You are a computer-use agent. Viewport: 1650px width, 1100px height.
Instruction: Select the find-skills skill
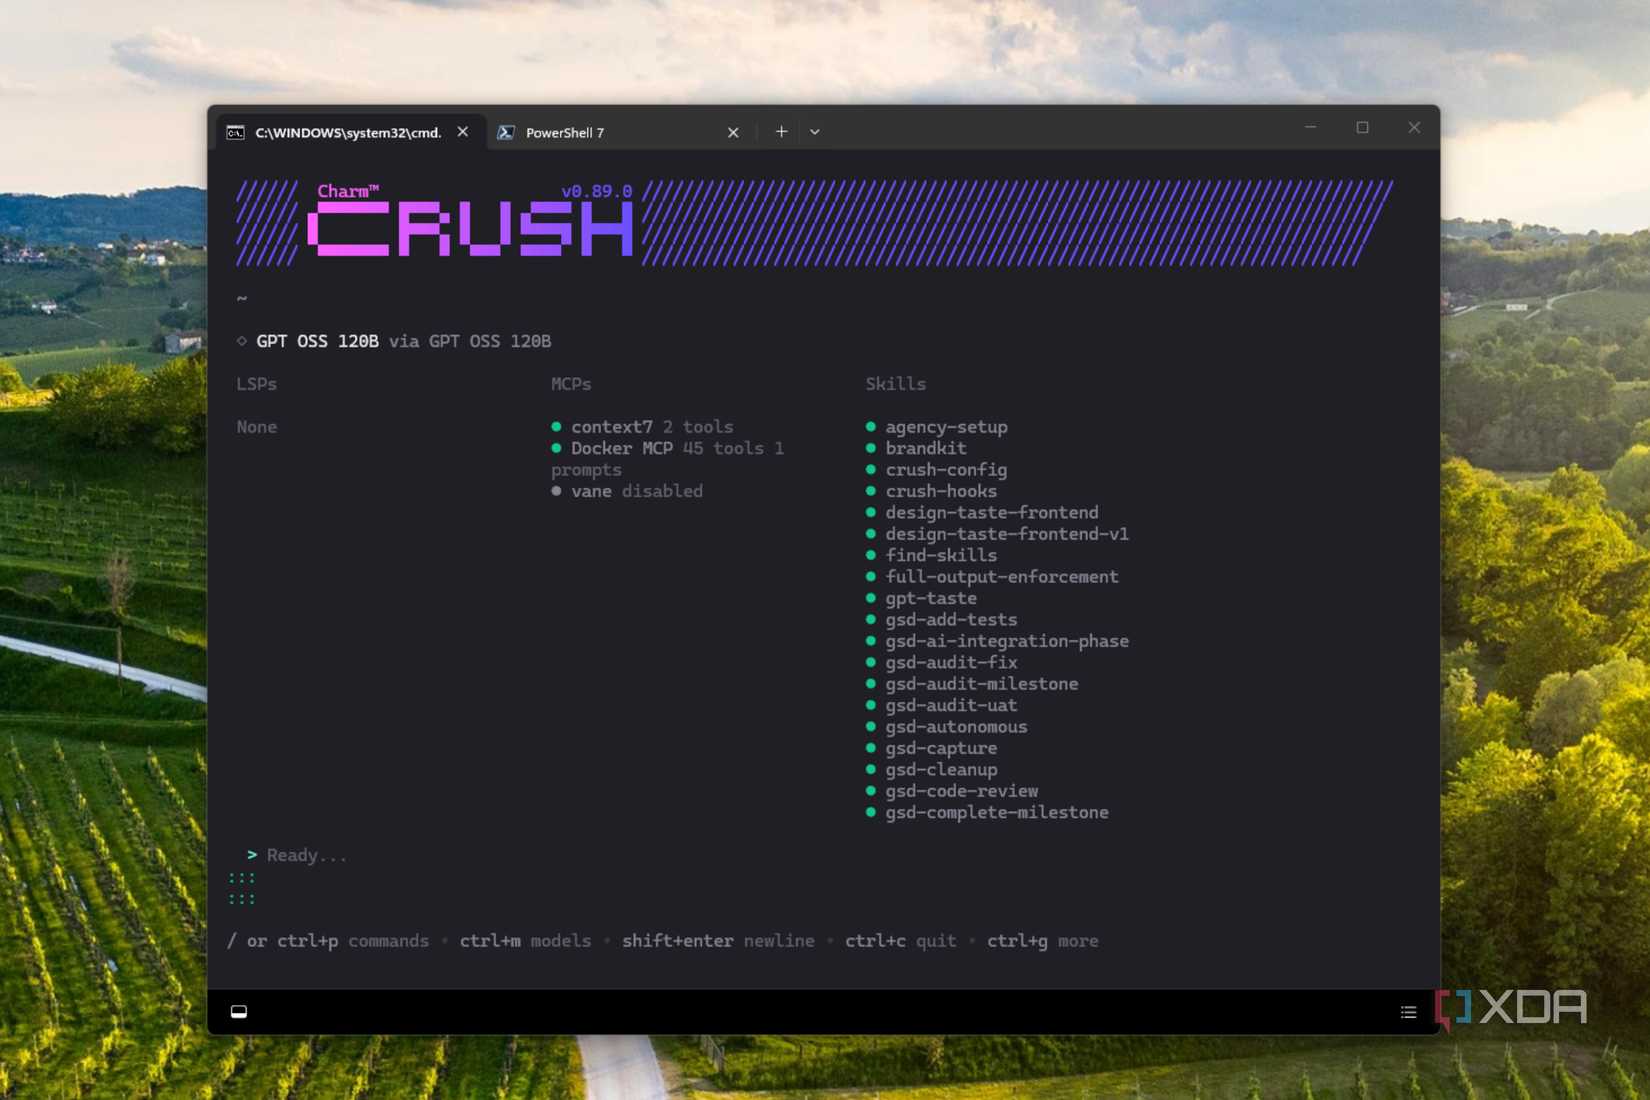pyautogui.click(x=932, y=555)
